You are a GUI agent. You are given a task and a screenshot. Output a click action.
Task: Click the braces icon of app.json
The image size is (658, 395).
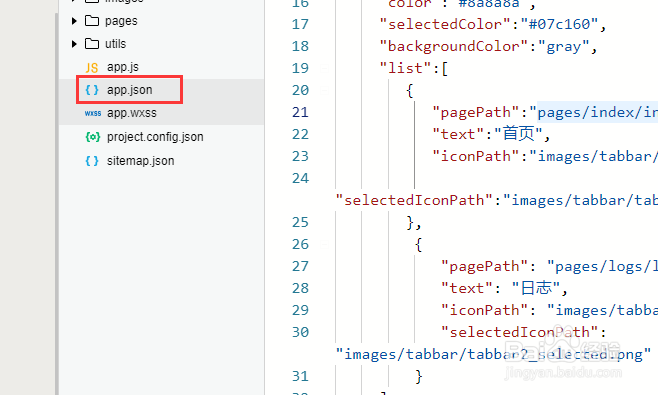pyautogui.click(x=92, y=90)
